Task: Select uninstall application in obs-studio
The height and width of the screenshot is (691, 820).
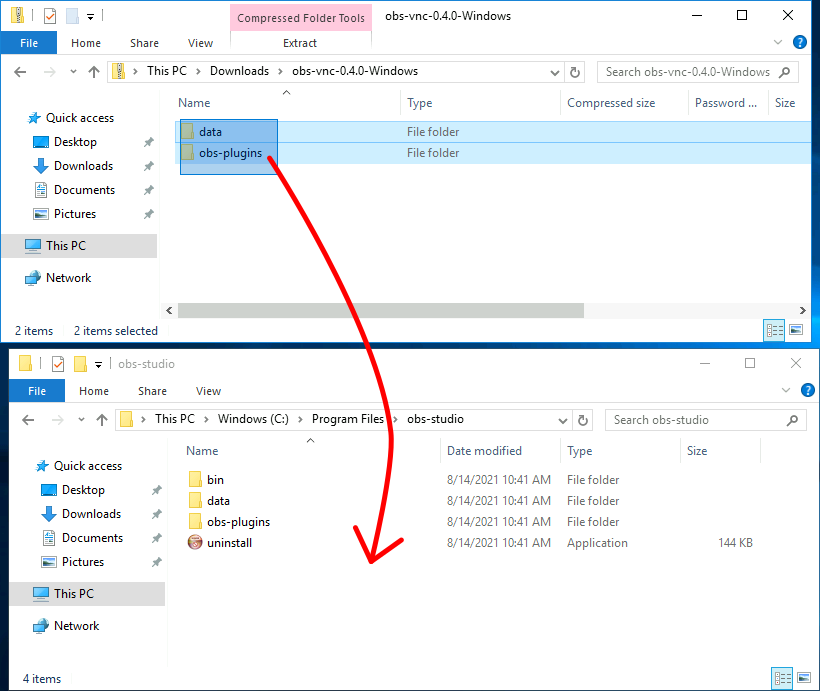Action: 229,542
